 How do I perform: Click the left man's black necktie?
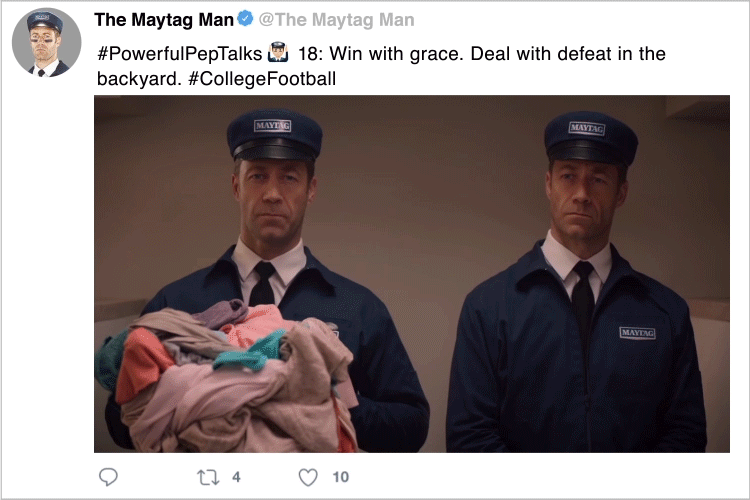pos(263,283)
